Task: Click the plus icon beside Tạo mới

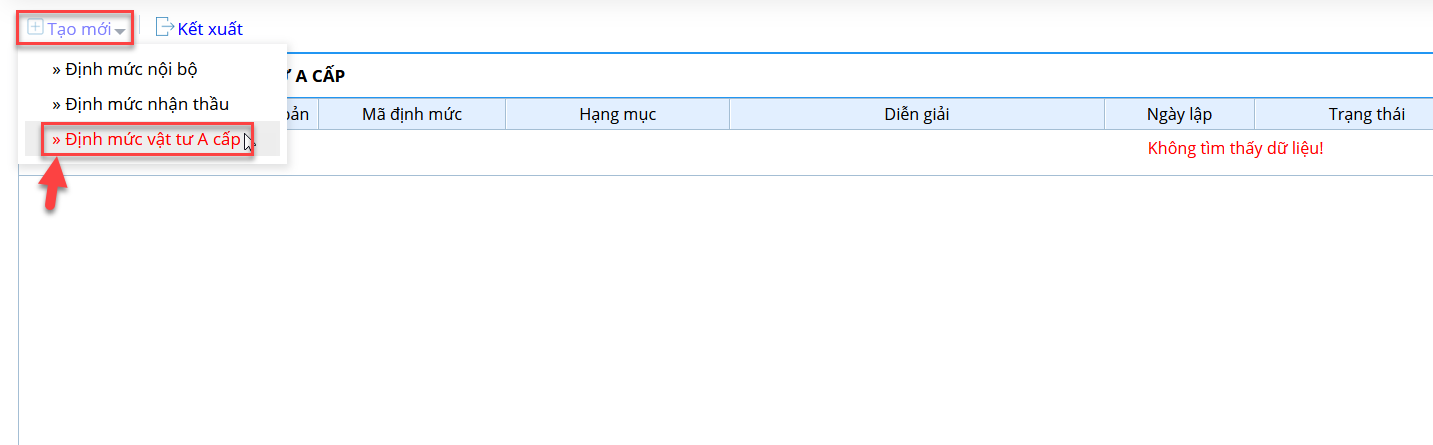Action: (x=35, y=28)
